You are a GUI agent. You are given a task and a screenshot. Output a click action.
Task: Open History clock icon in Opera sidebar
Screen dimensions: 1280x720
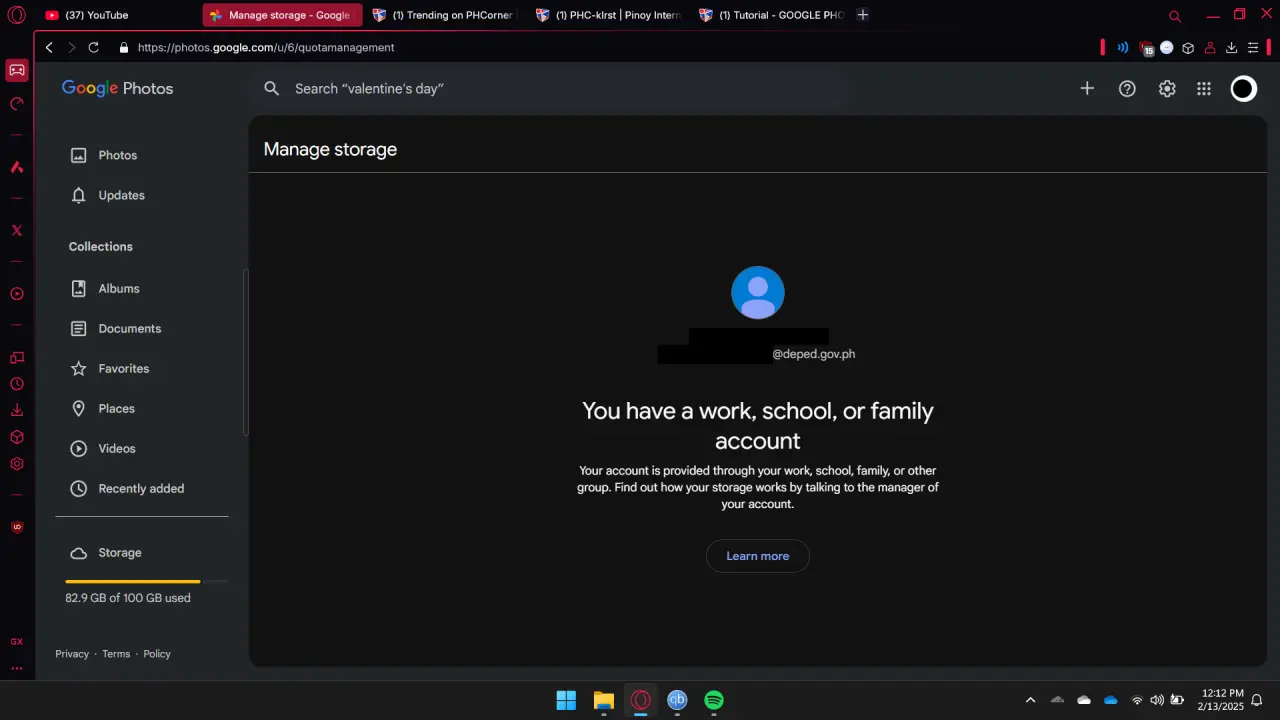(16, 384)
